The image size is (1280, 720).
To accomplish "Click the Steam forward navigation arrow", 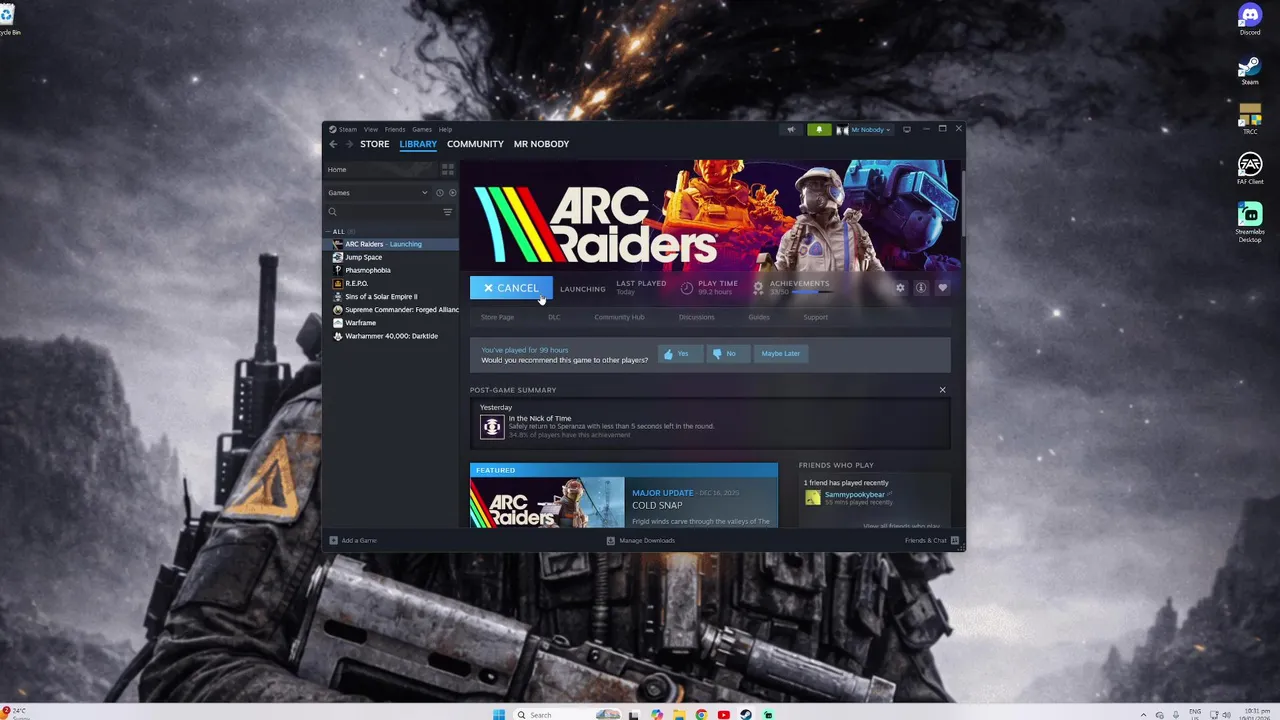I will 349,144.
